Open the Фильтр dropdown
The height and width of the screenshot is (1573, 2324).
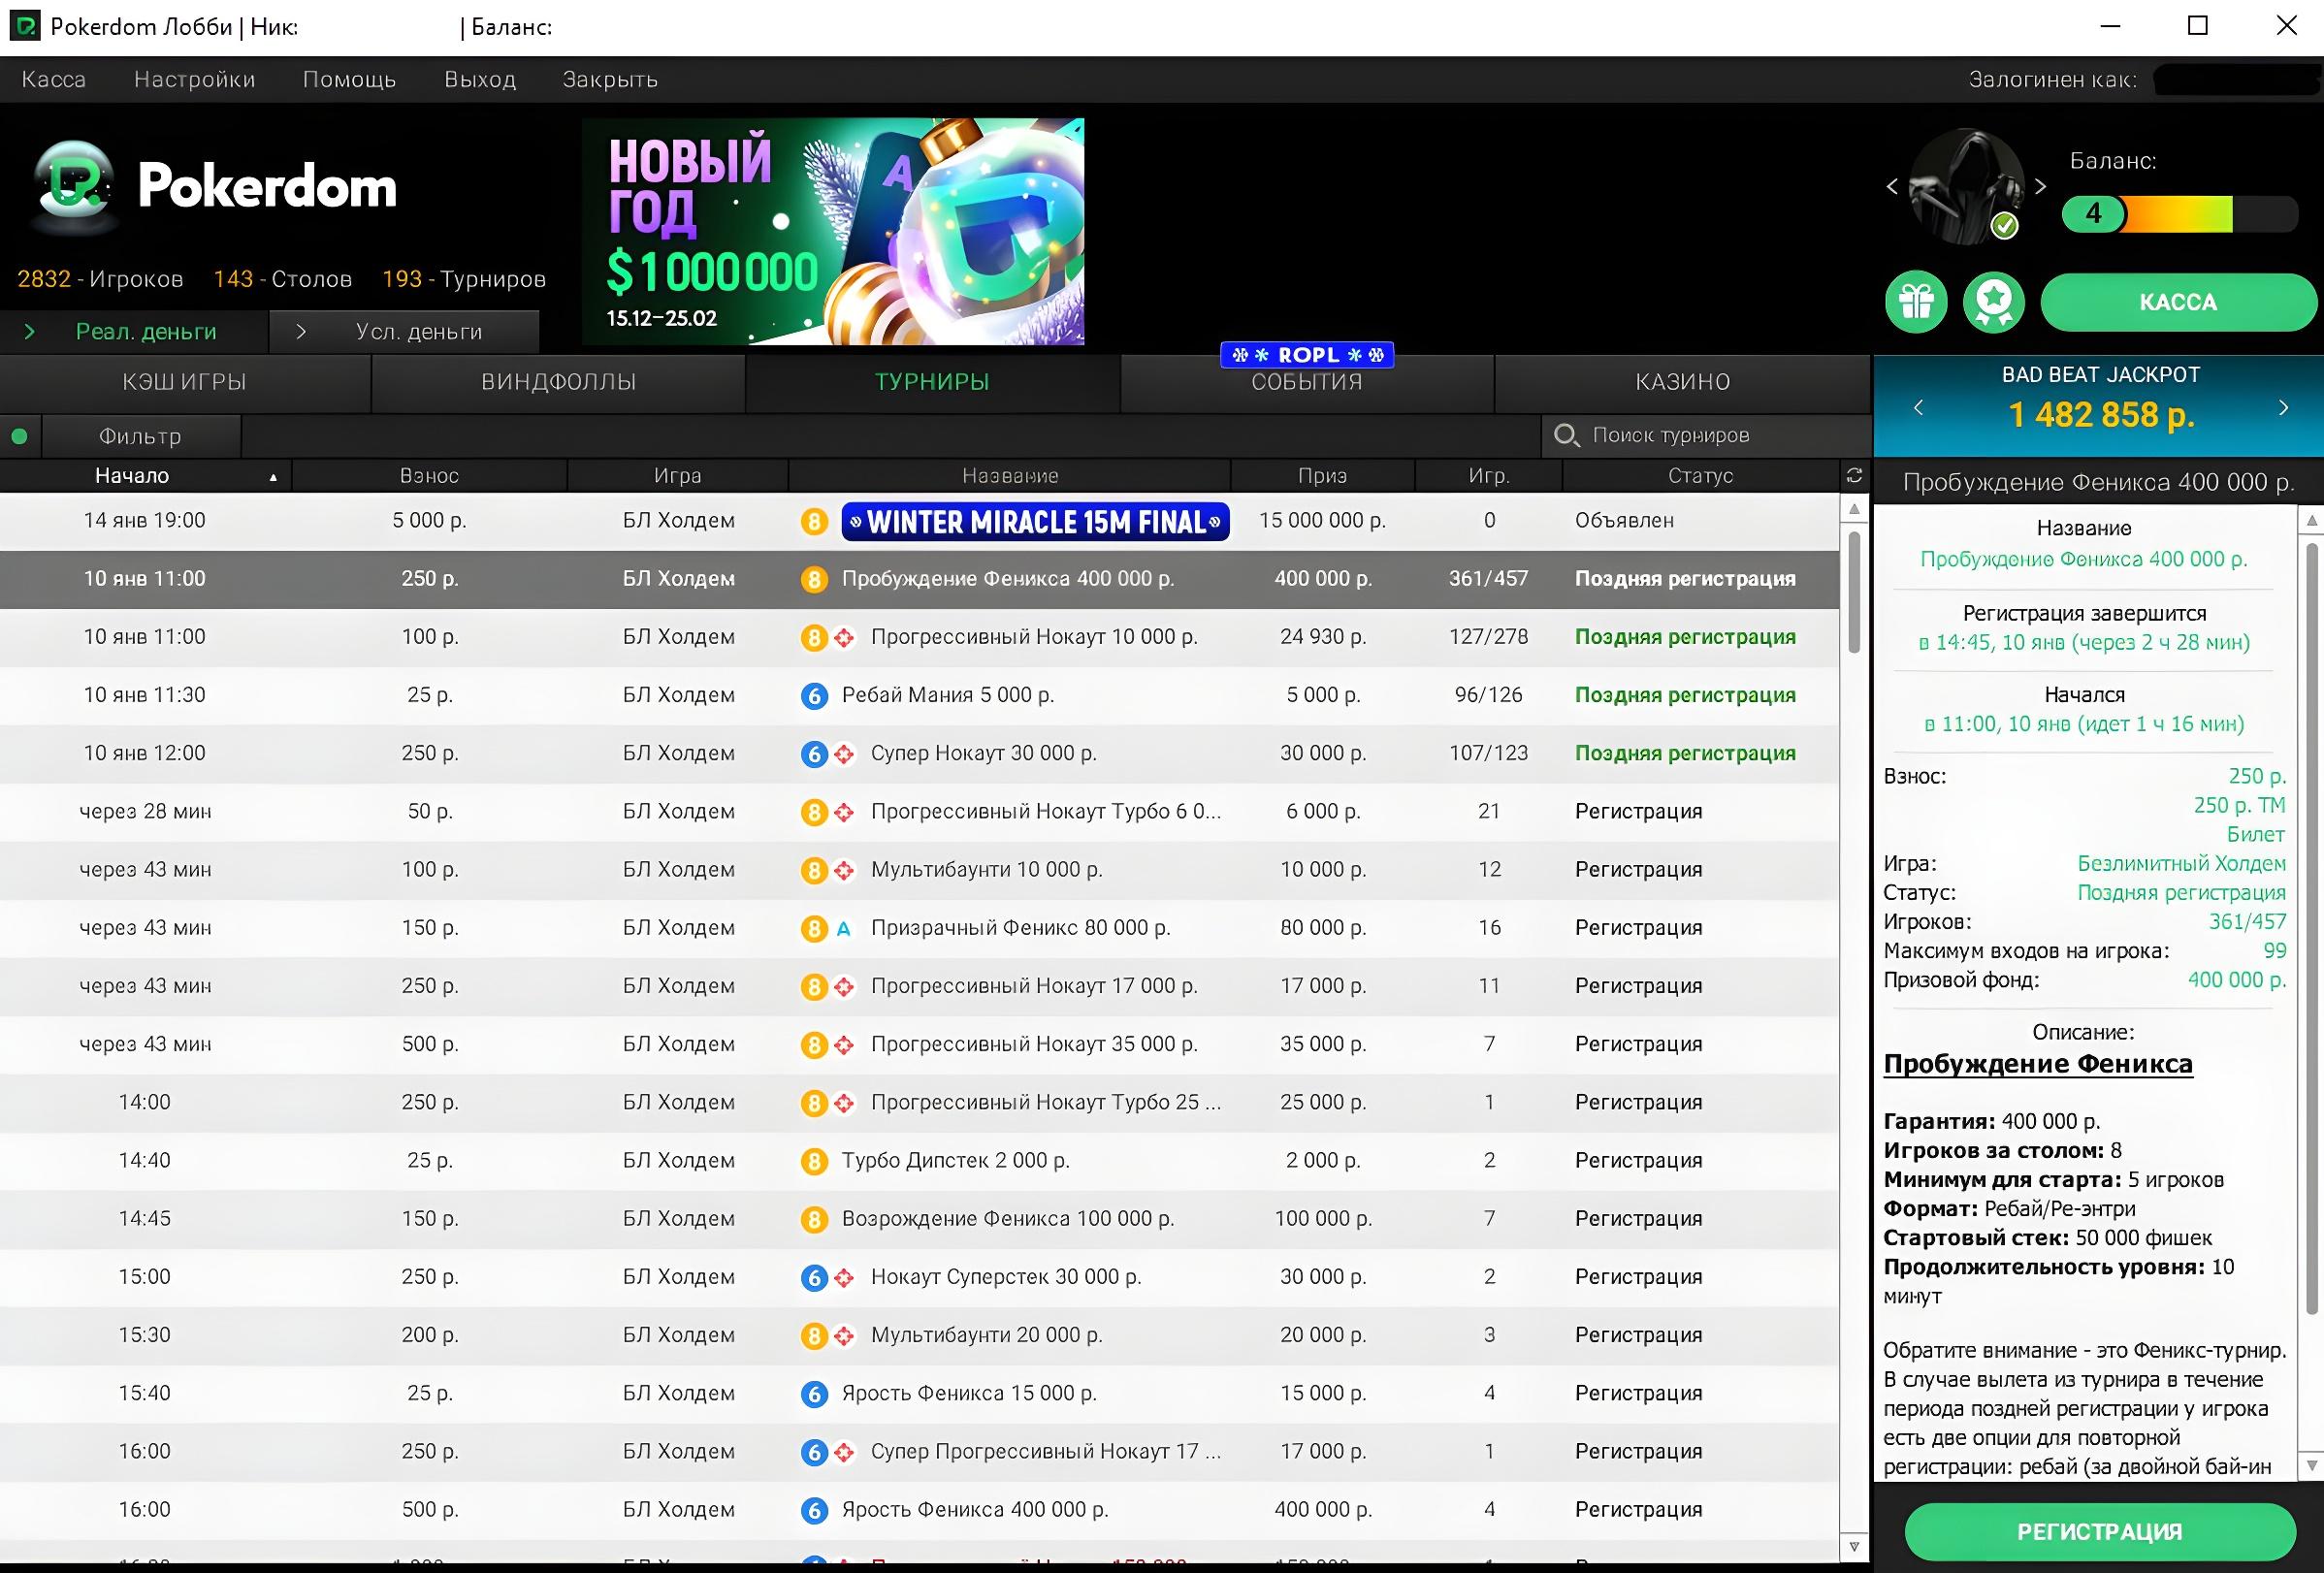tap(140, 436)
